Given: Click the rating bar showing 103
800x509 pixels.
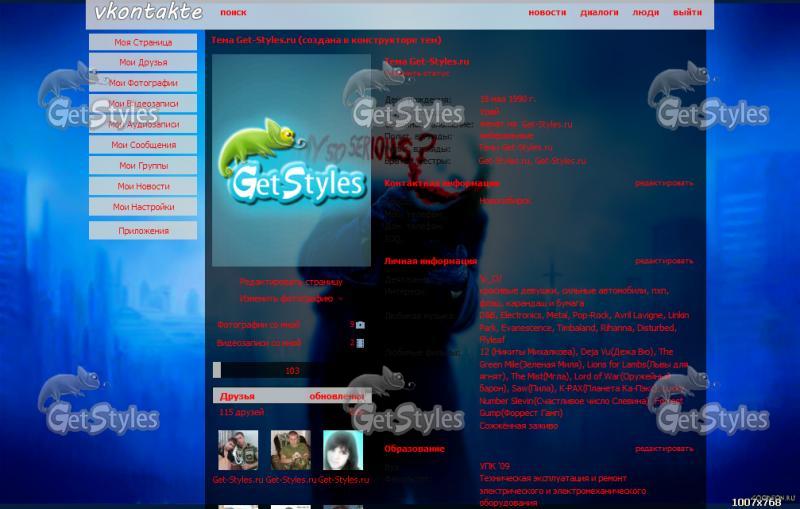Looking at the screenshot, I should pyautogui.click(x=291, y=370).
